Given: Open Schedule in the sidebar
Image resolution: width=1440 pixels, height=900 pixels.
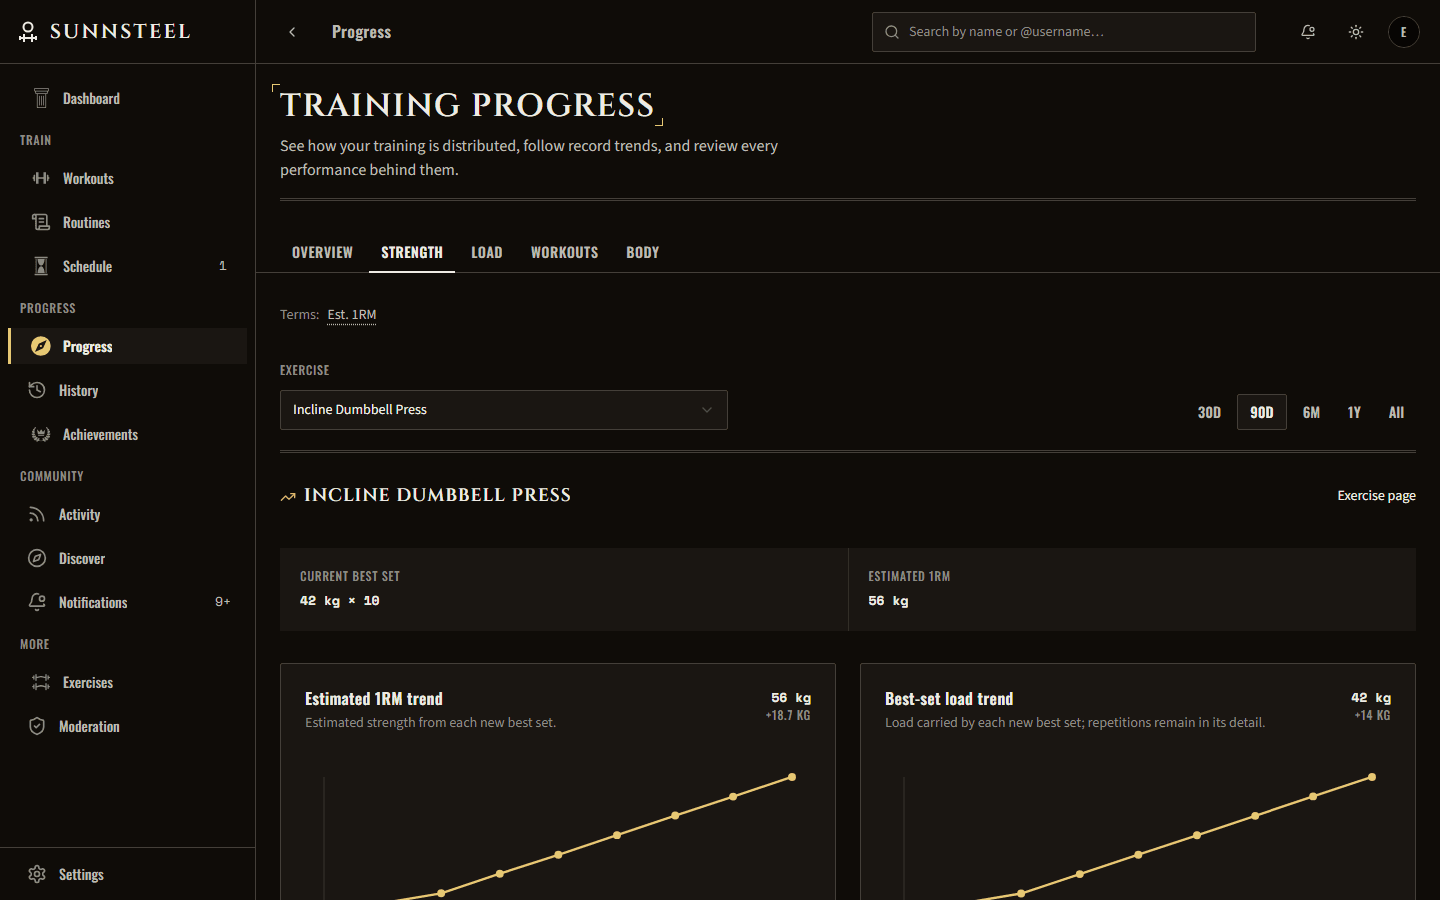Looking at the screenshot, I should [128, 266].
